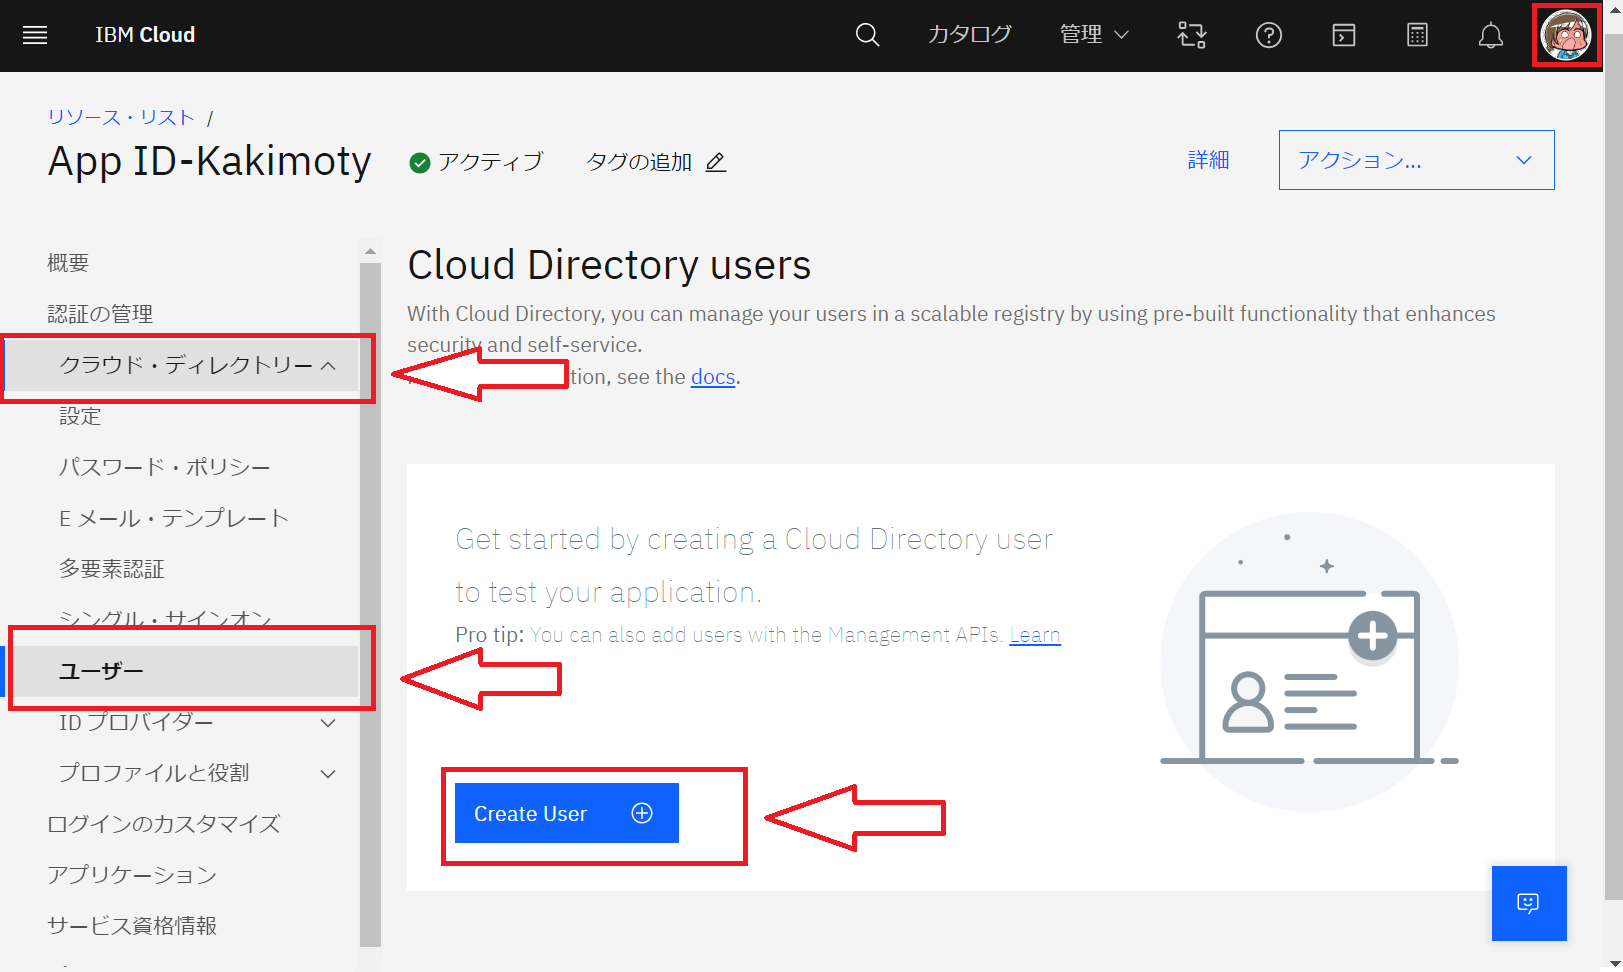Open the アクション... dropdown

click(x=1416, y=160)
